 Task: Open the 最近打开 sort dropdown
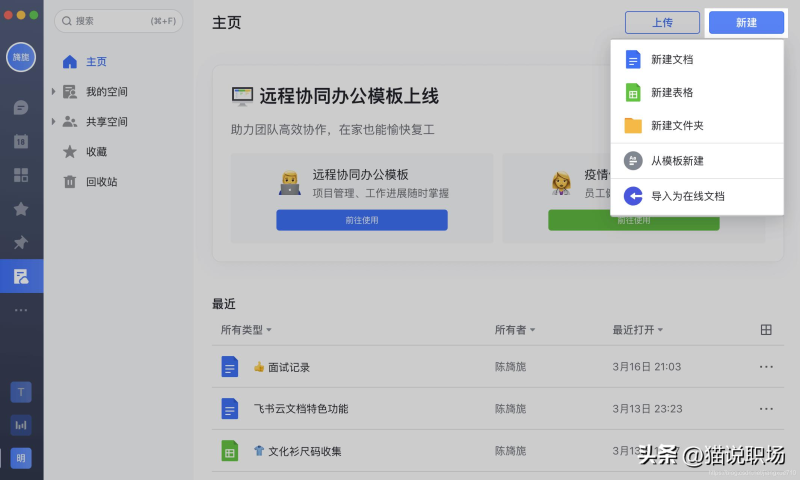click(x=638, y=330)
